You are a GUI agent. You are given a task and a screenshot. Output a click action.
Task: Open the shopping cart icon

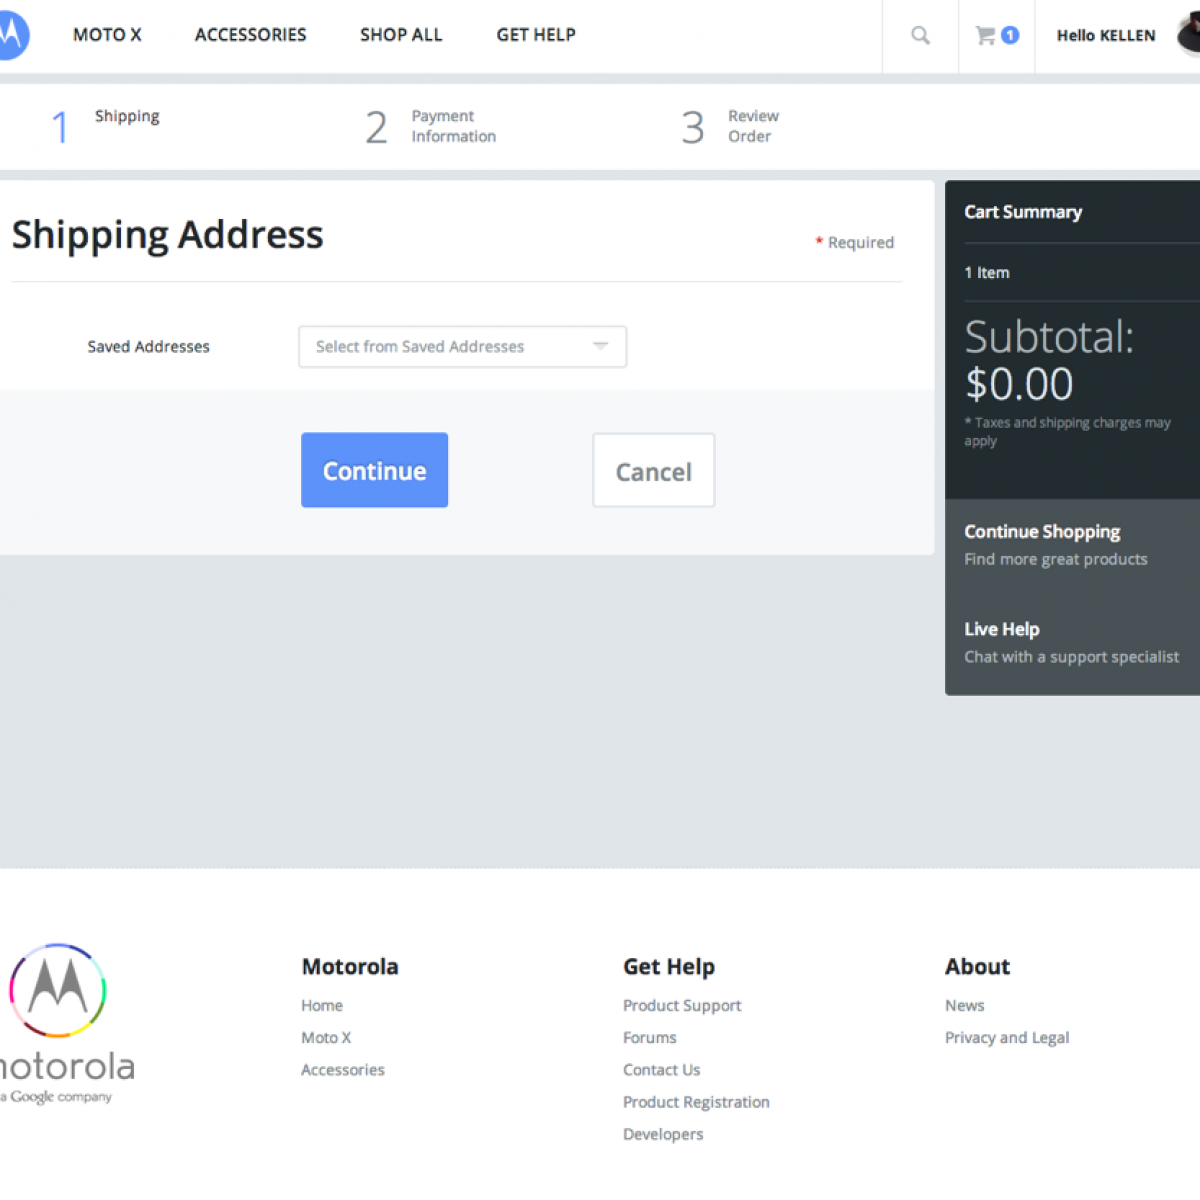click(986, 36)
